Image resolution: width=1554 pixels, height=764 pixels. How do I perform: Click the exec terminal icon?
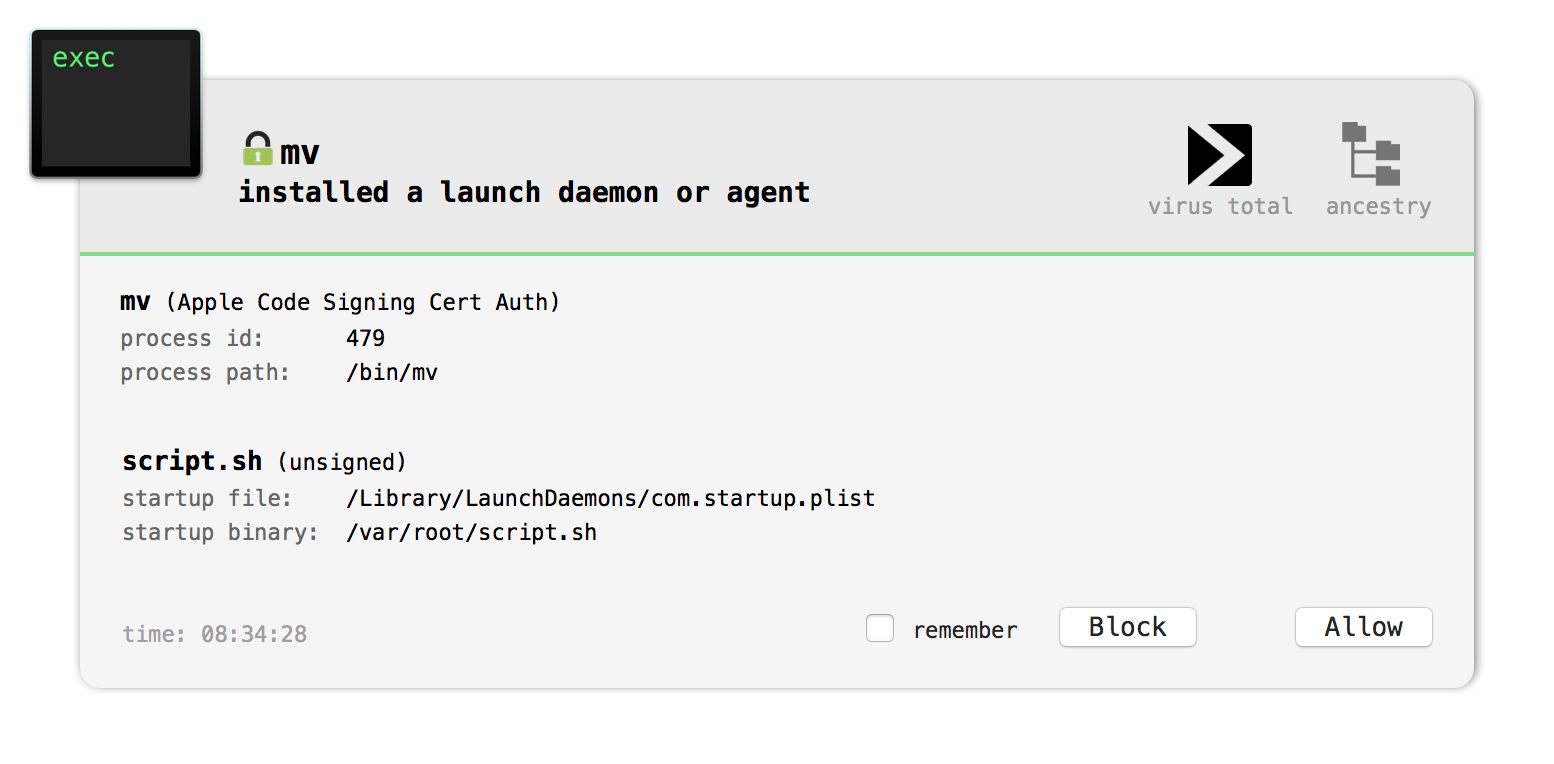116,103
